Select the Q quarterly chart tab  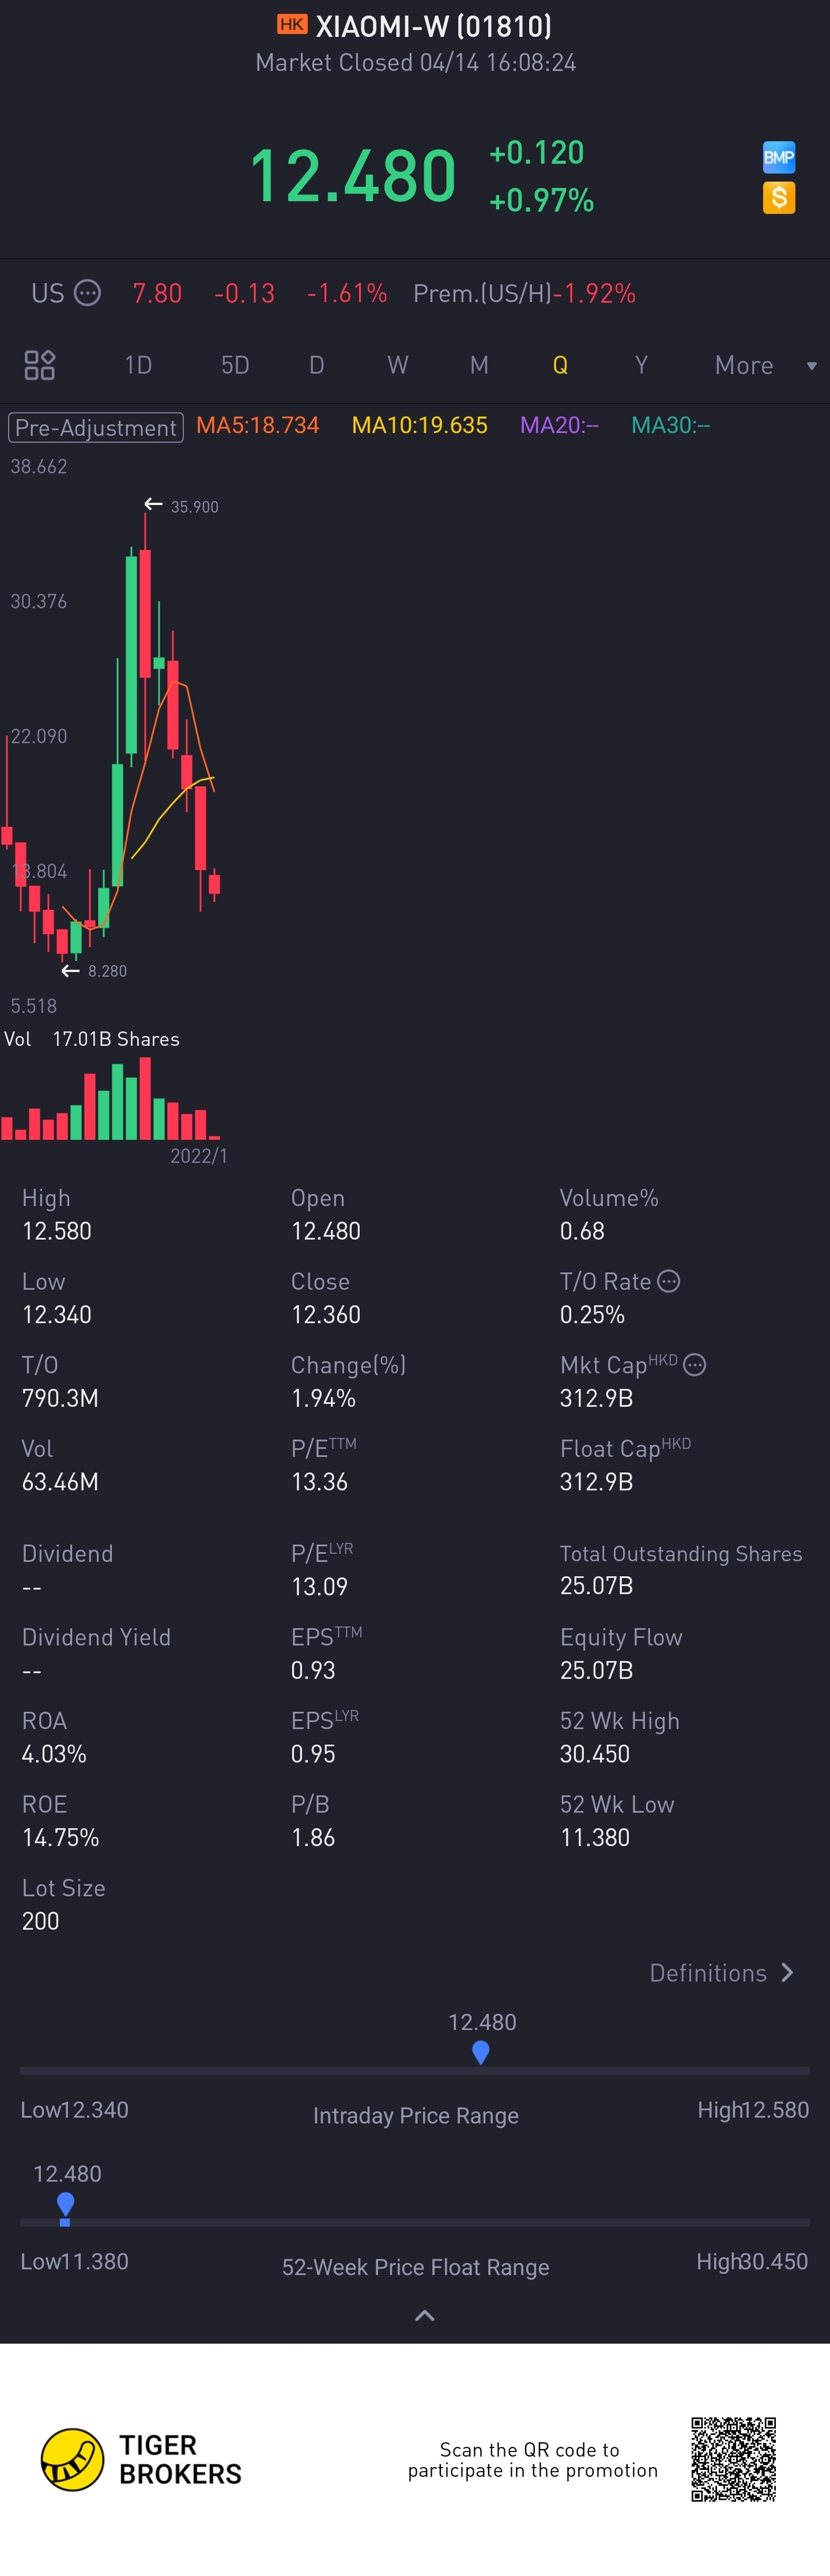tap(560, 365)
